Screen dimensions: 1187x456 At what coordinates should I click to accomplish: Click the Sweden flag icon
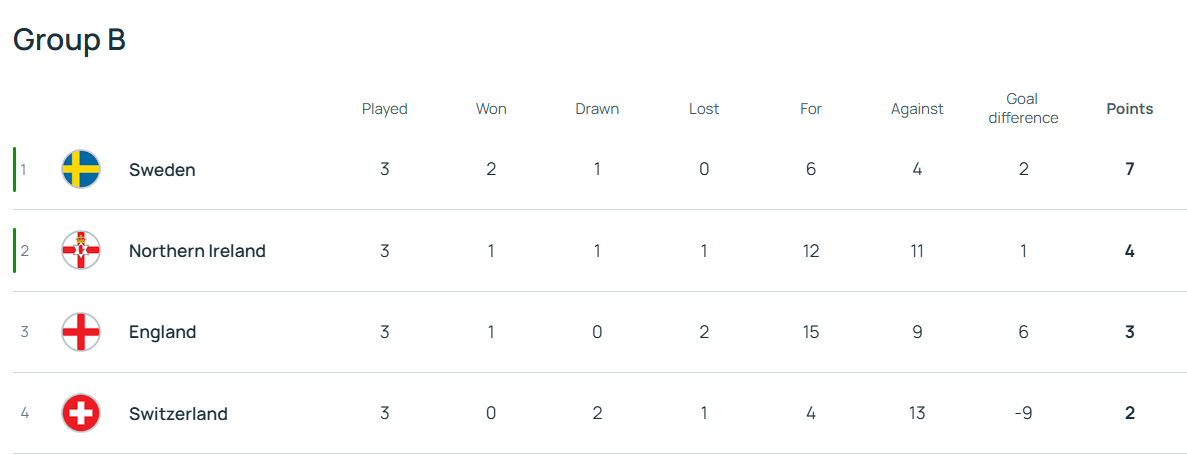80,169
